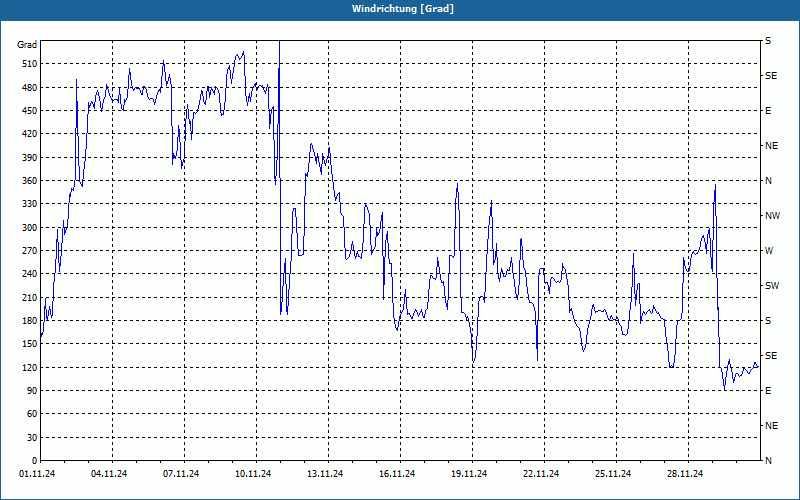Select the y-axis value 90
Screen dimensions: 800x500
(32, 391)
